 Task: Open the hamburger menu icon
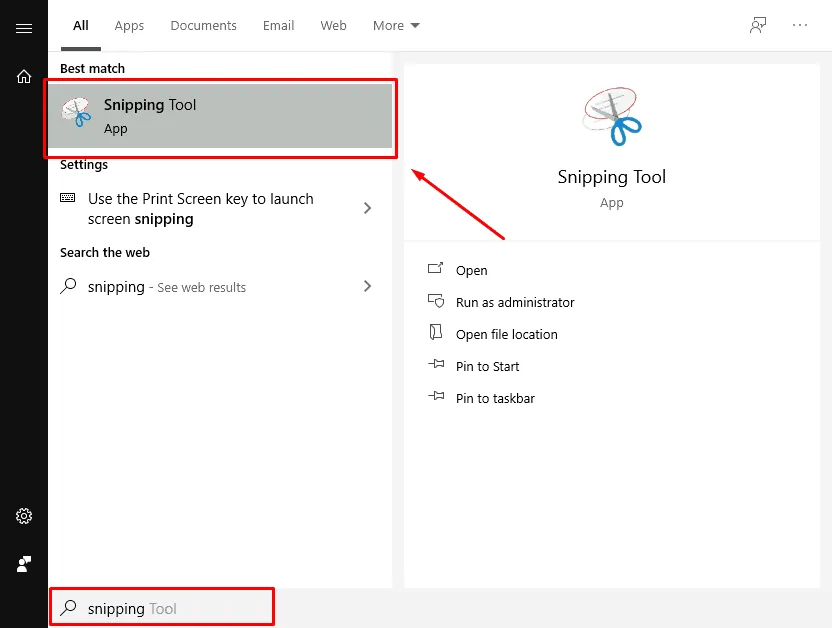(24, 28)
